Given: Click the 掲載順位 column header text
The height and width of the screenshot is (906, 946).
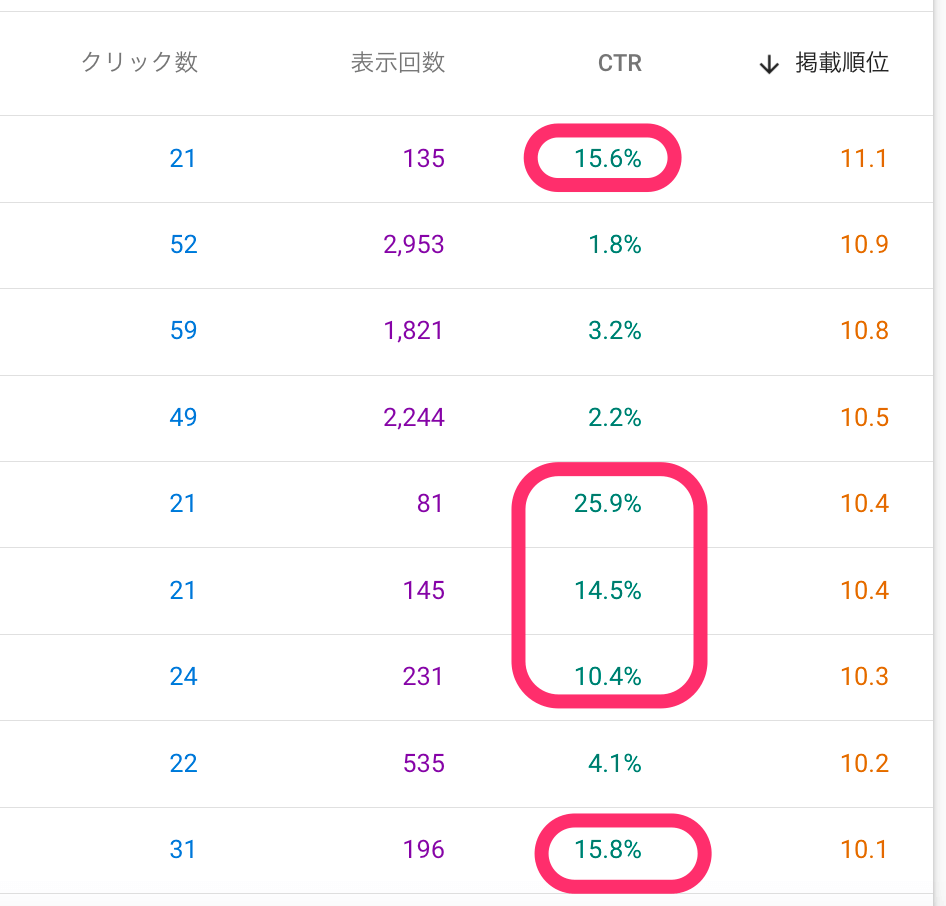Looking at the screenshot, I should (841, 64).
